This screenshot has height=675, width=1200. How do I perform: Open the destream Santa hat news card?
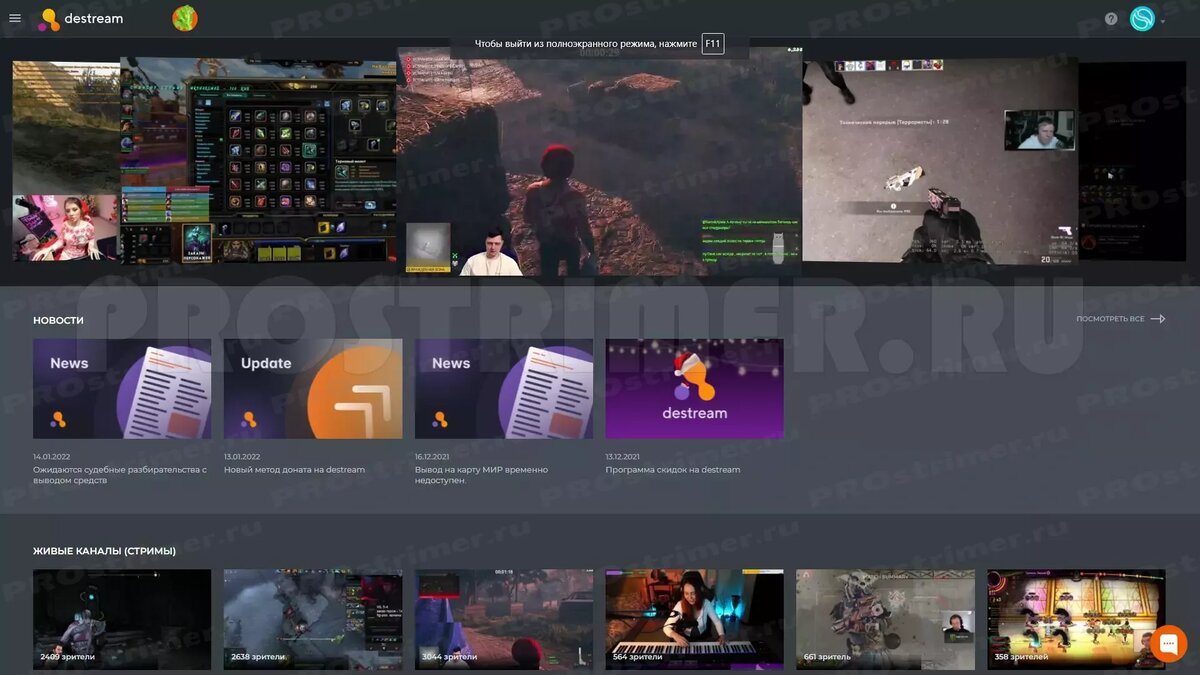click(x=694, y=389)
